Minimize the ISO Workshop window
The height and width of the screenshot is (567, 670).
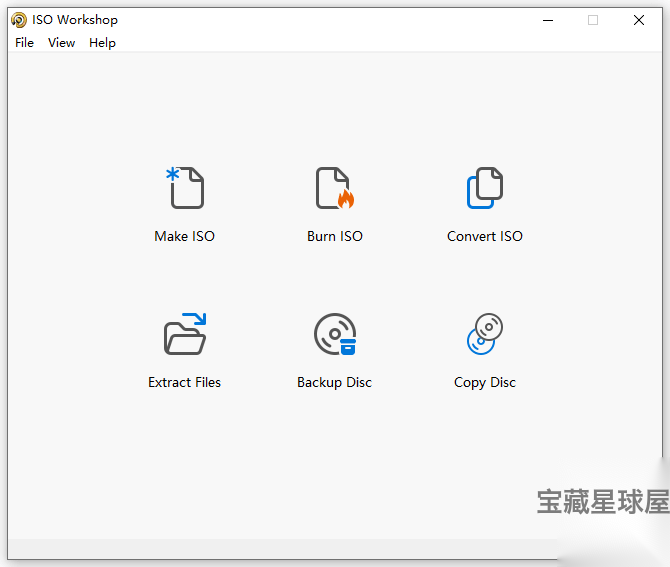[548, 20]
